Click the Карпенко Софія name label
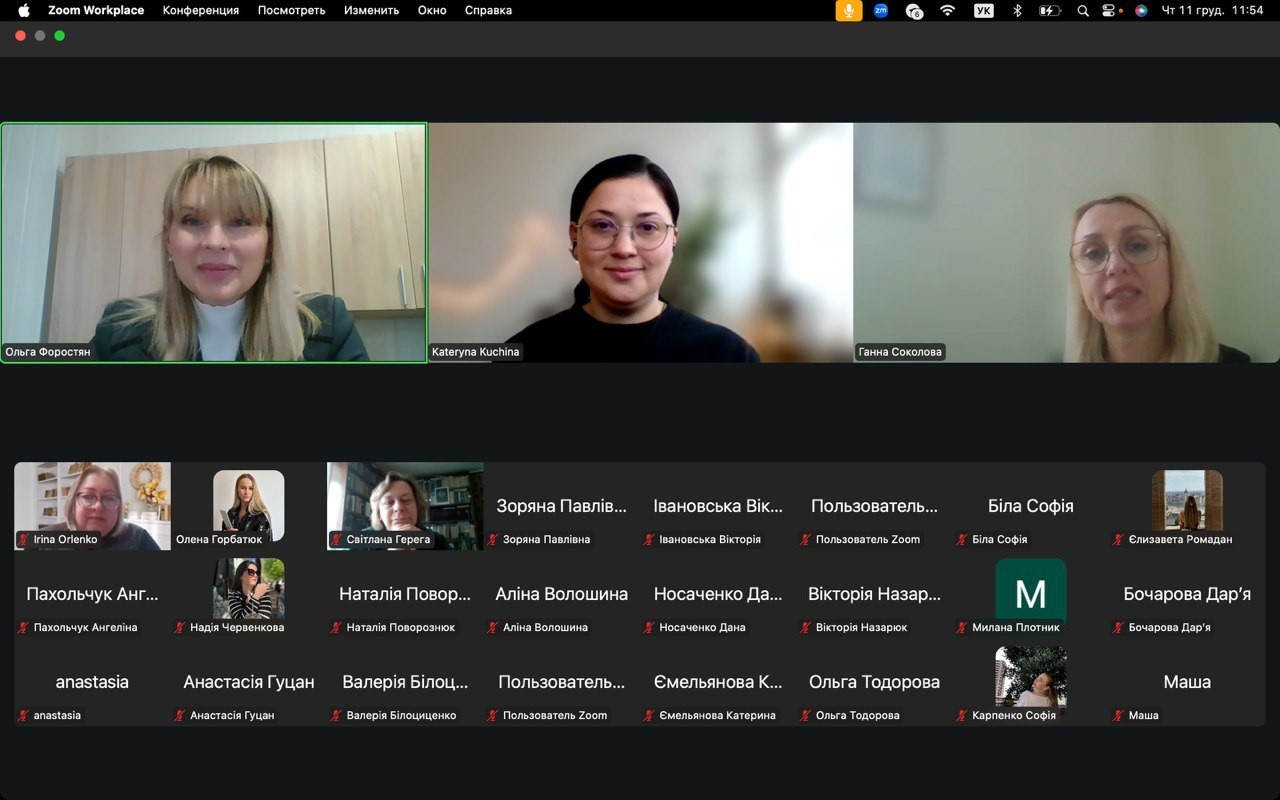 (1014, 716)
